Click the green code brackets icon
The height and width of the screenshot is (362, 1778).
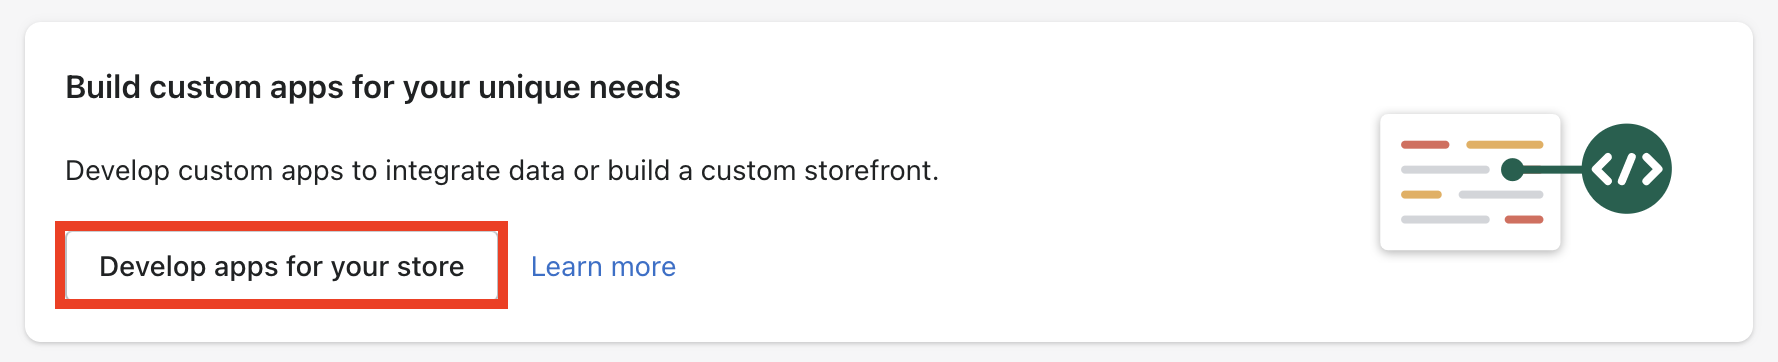[1627, 169]
